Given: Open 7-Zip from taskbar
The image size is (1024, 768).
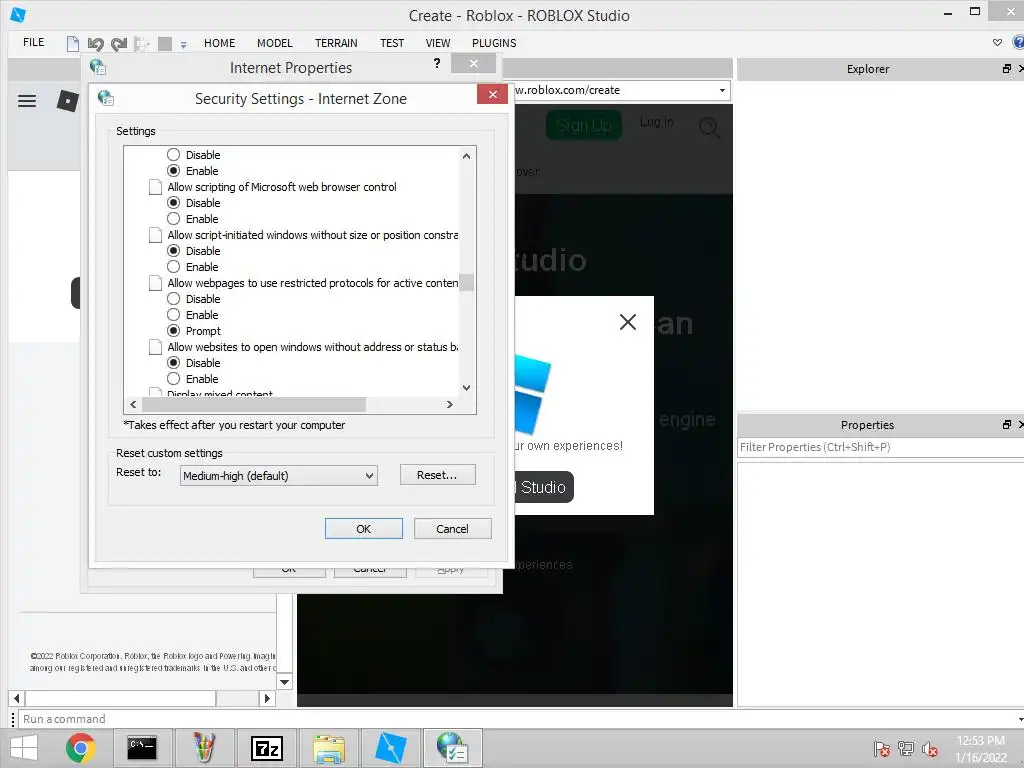Looking at the screenshot, I should (266, 748).
